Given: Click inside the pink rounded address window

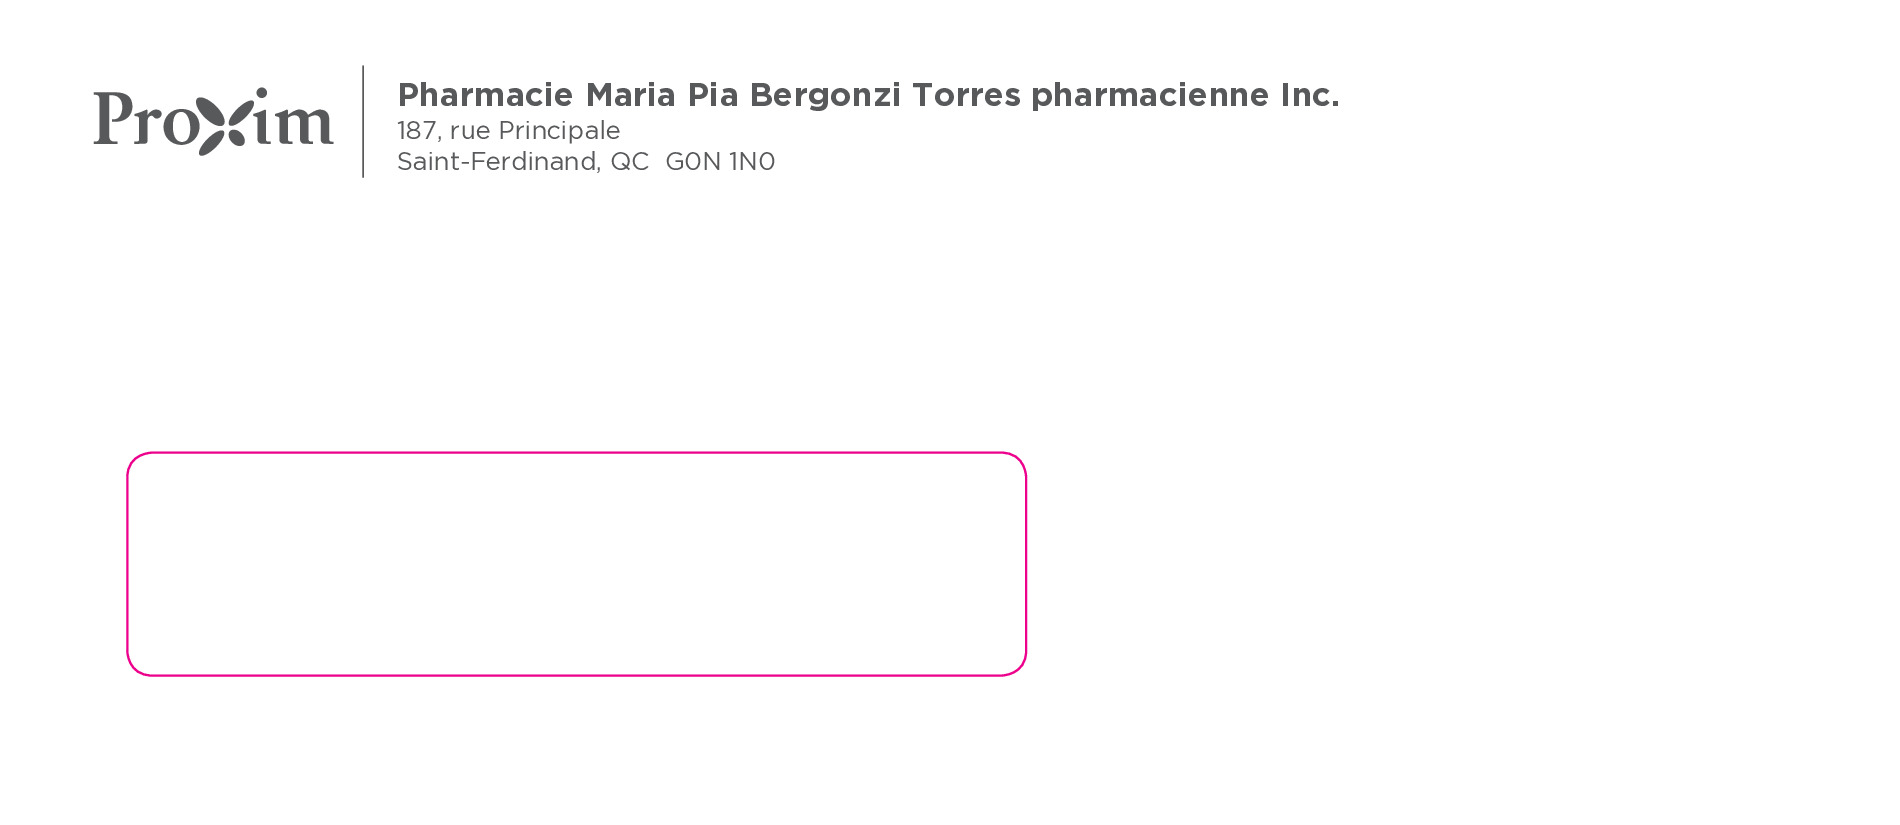Looking at the screenshot, I should click(576, 564).
